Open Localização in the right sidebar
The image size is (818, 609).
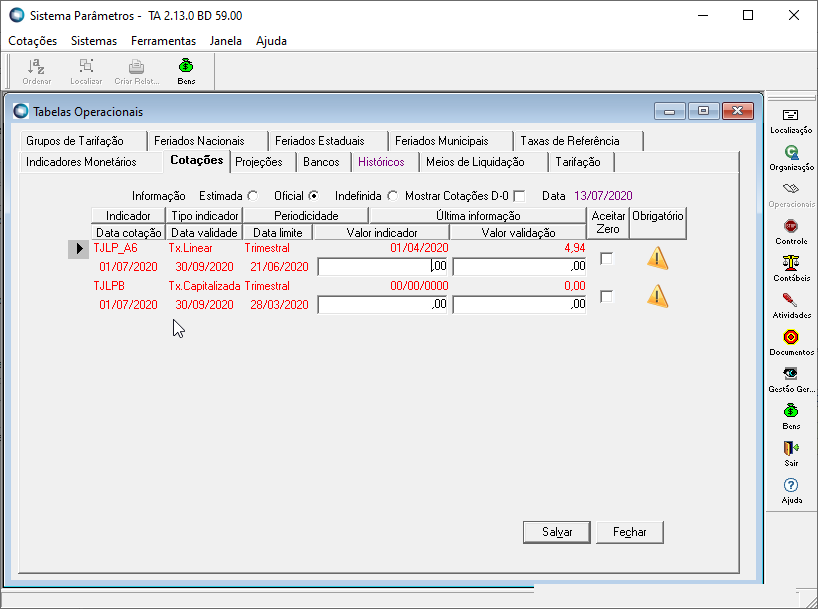tap(791, 121)
